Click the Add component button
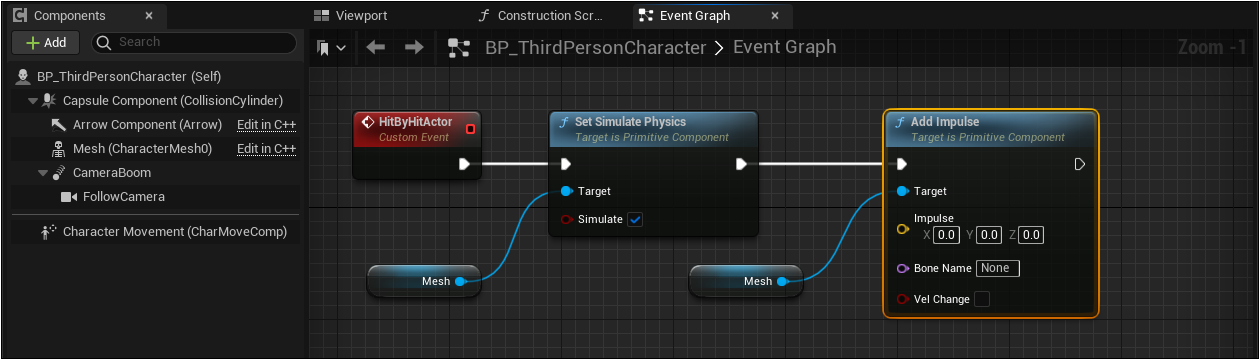Image resolution: width=1260 pixels, height=360 pixels. tap(47, 43)
